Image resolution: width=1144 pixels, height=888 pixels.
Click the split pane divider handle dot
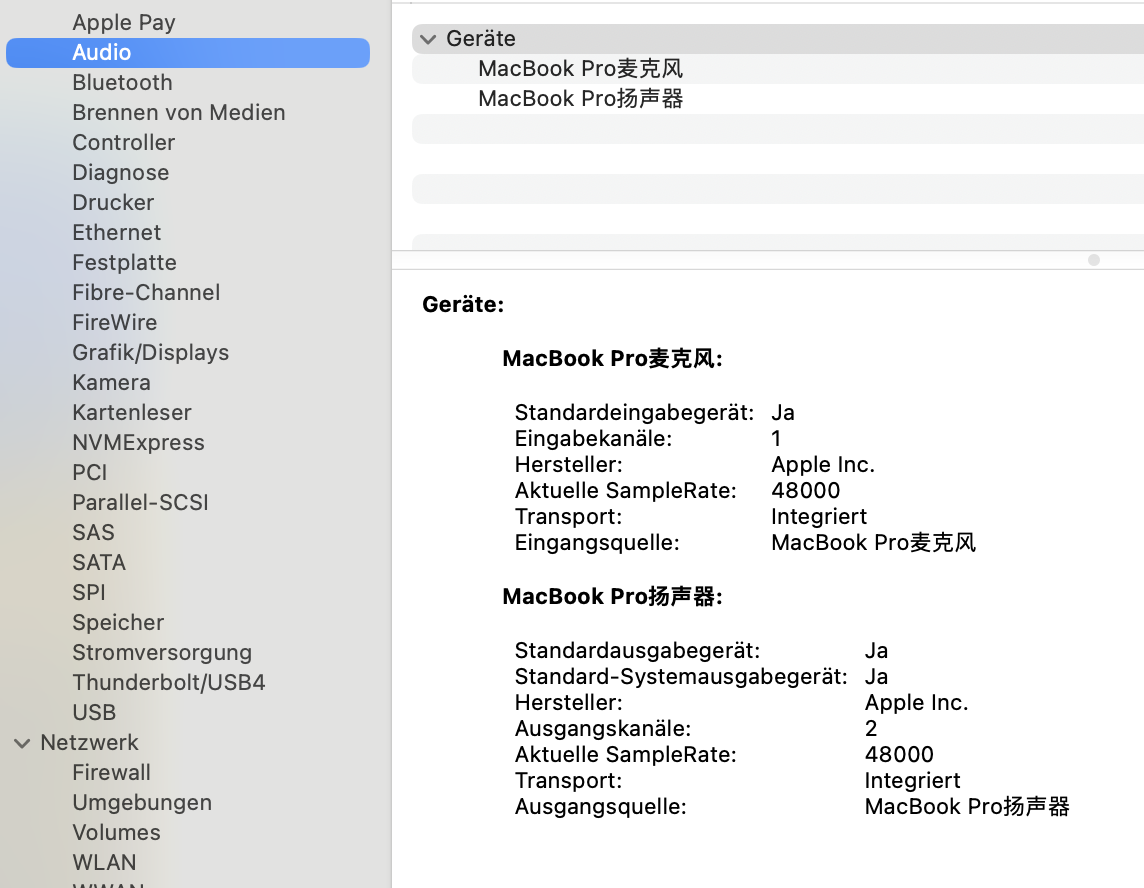(x=1094, y=260)
